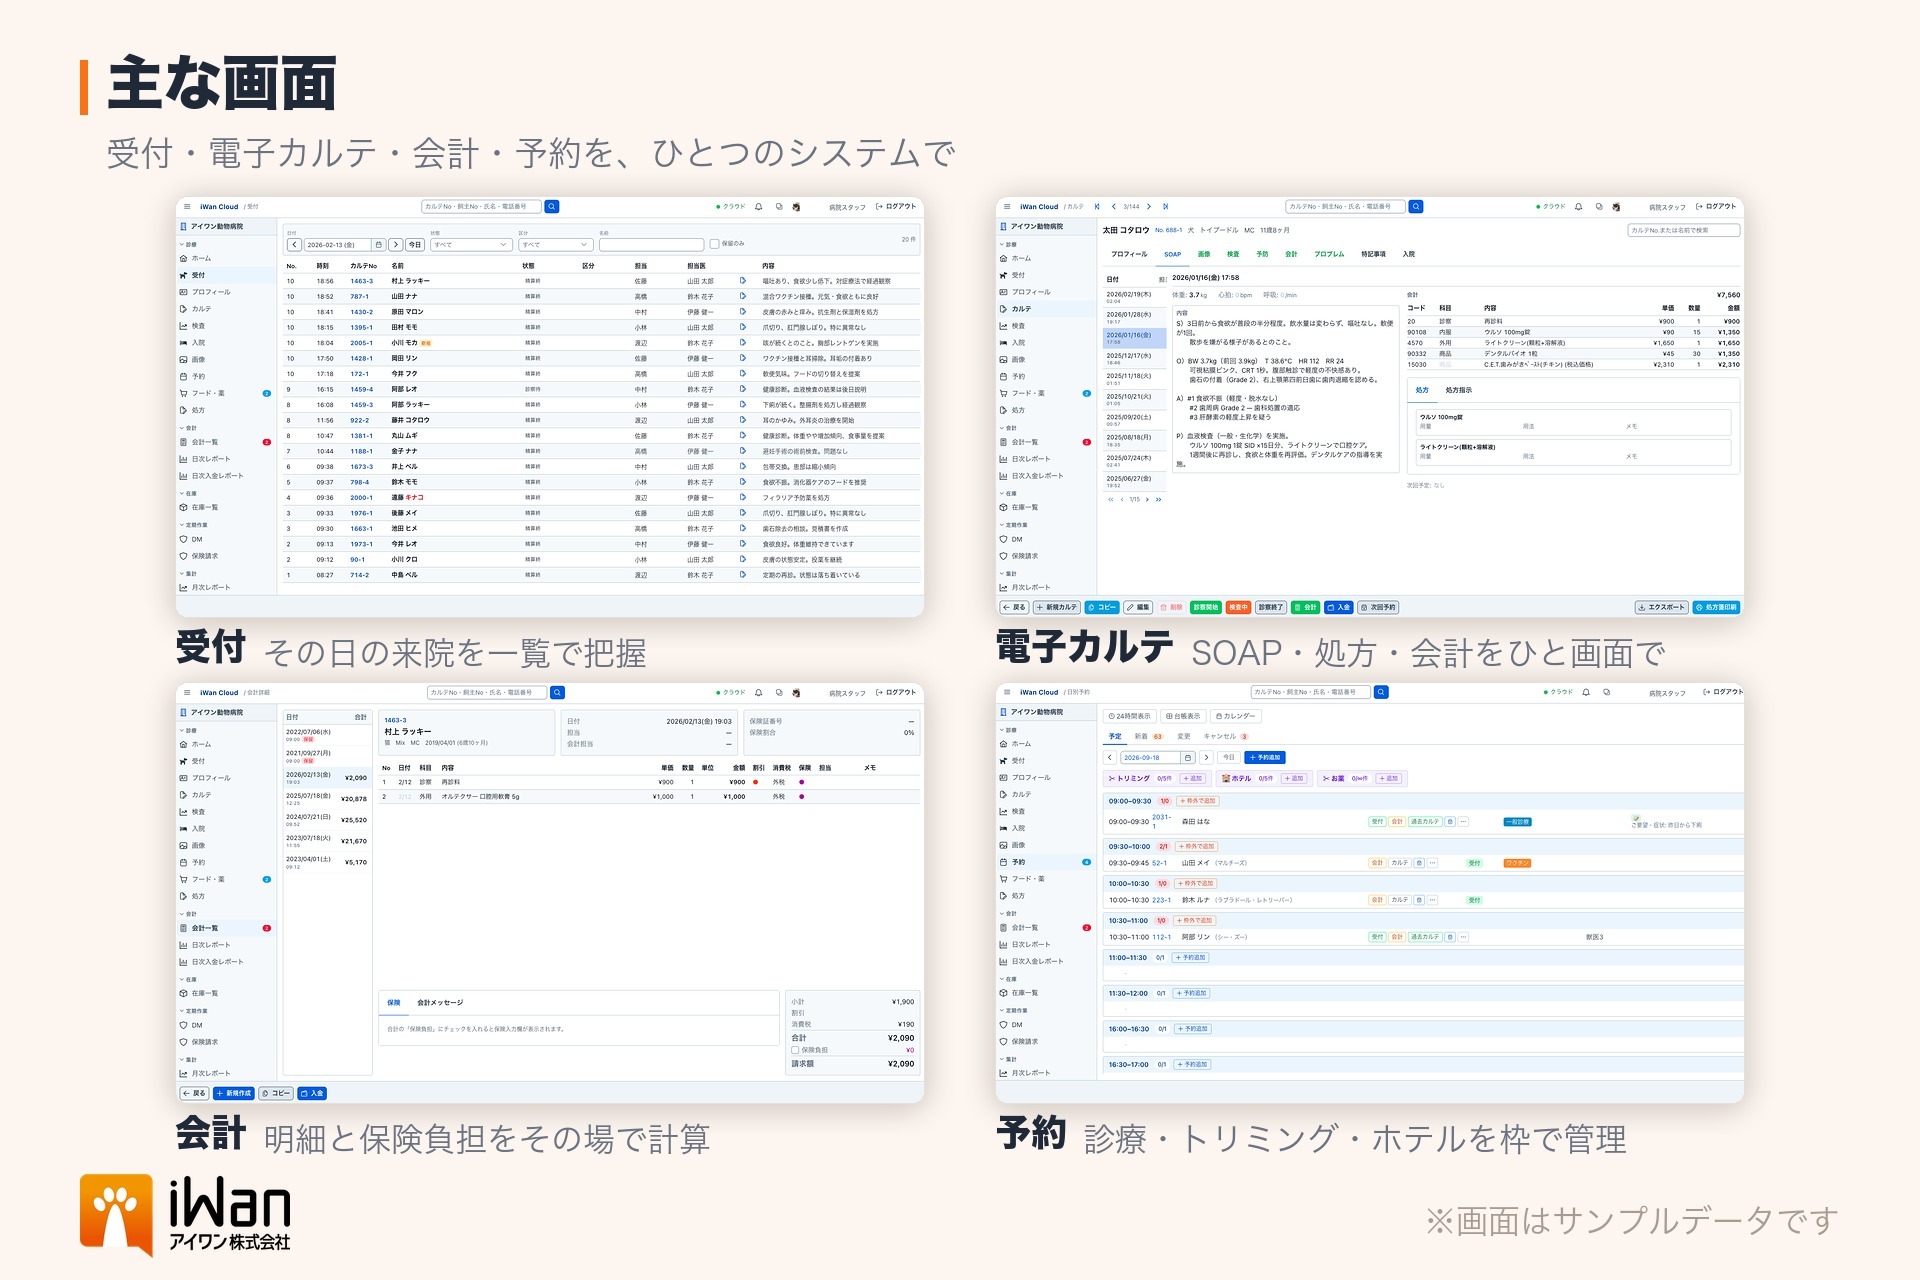Open the hamburger menu in the 会計 screen
1920x1280 pixels.
point(187,693)
